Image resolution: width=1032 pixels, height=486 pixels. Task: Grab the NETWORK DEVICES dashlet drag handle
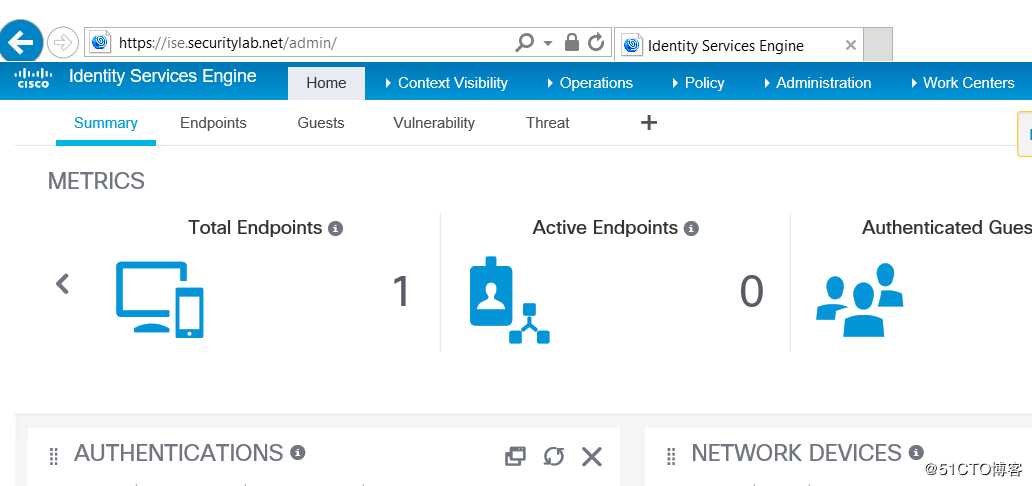click(671, 456)
